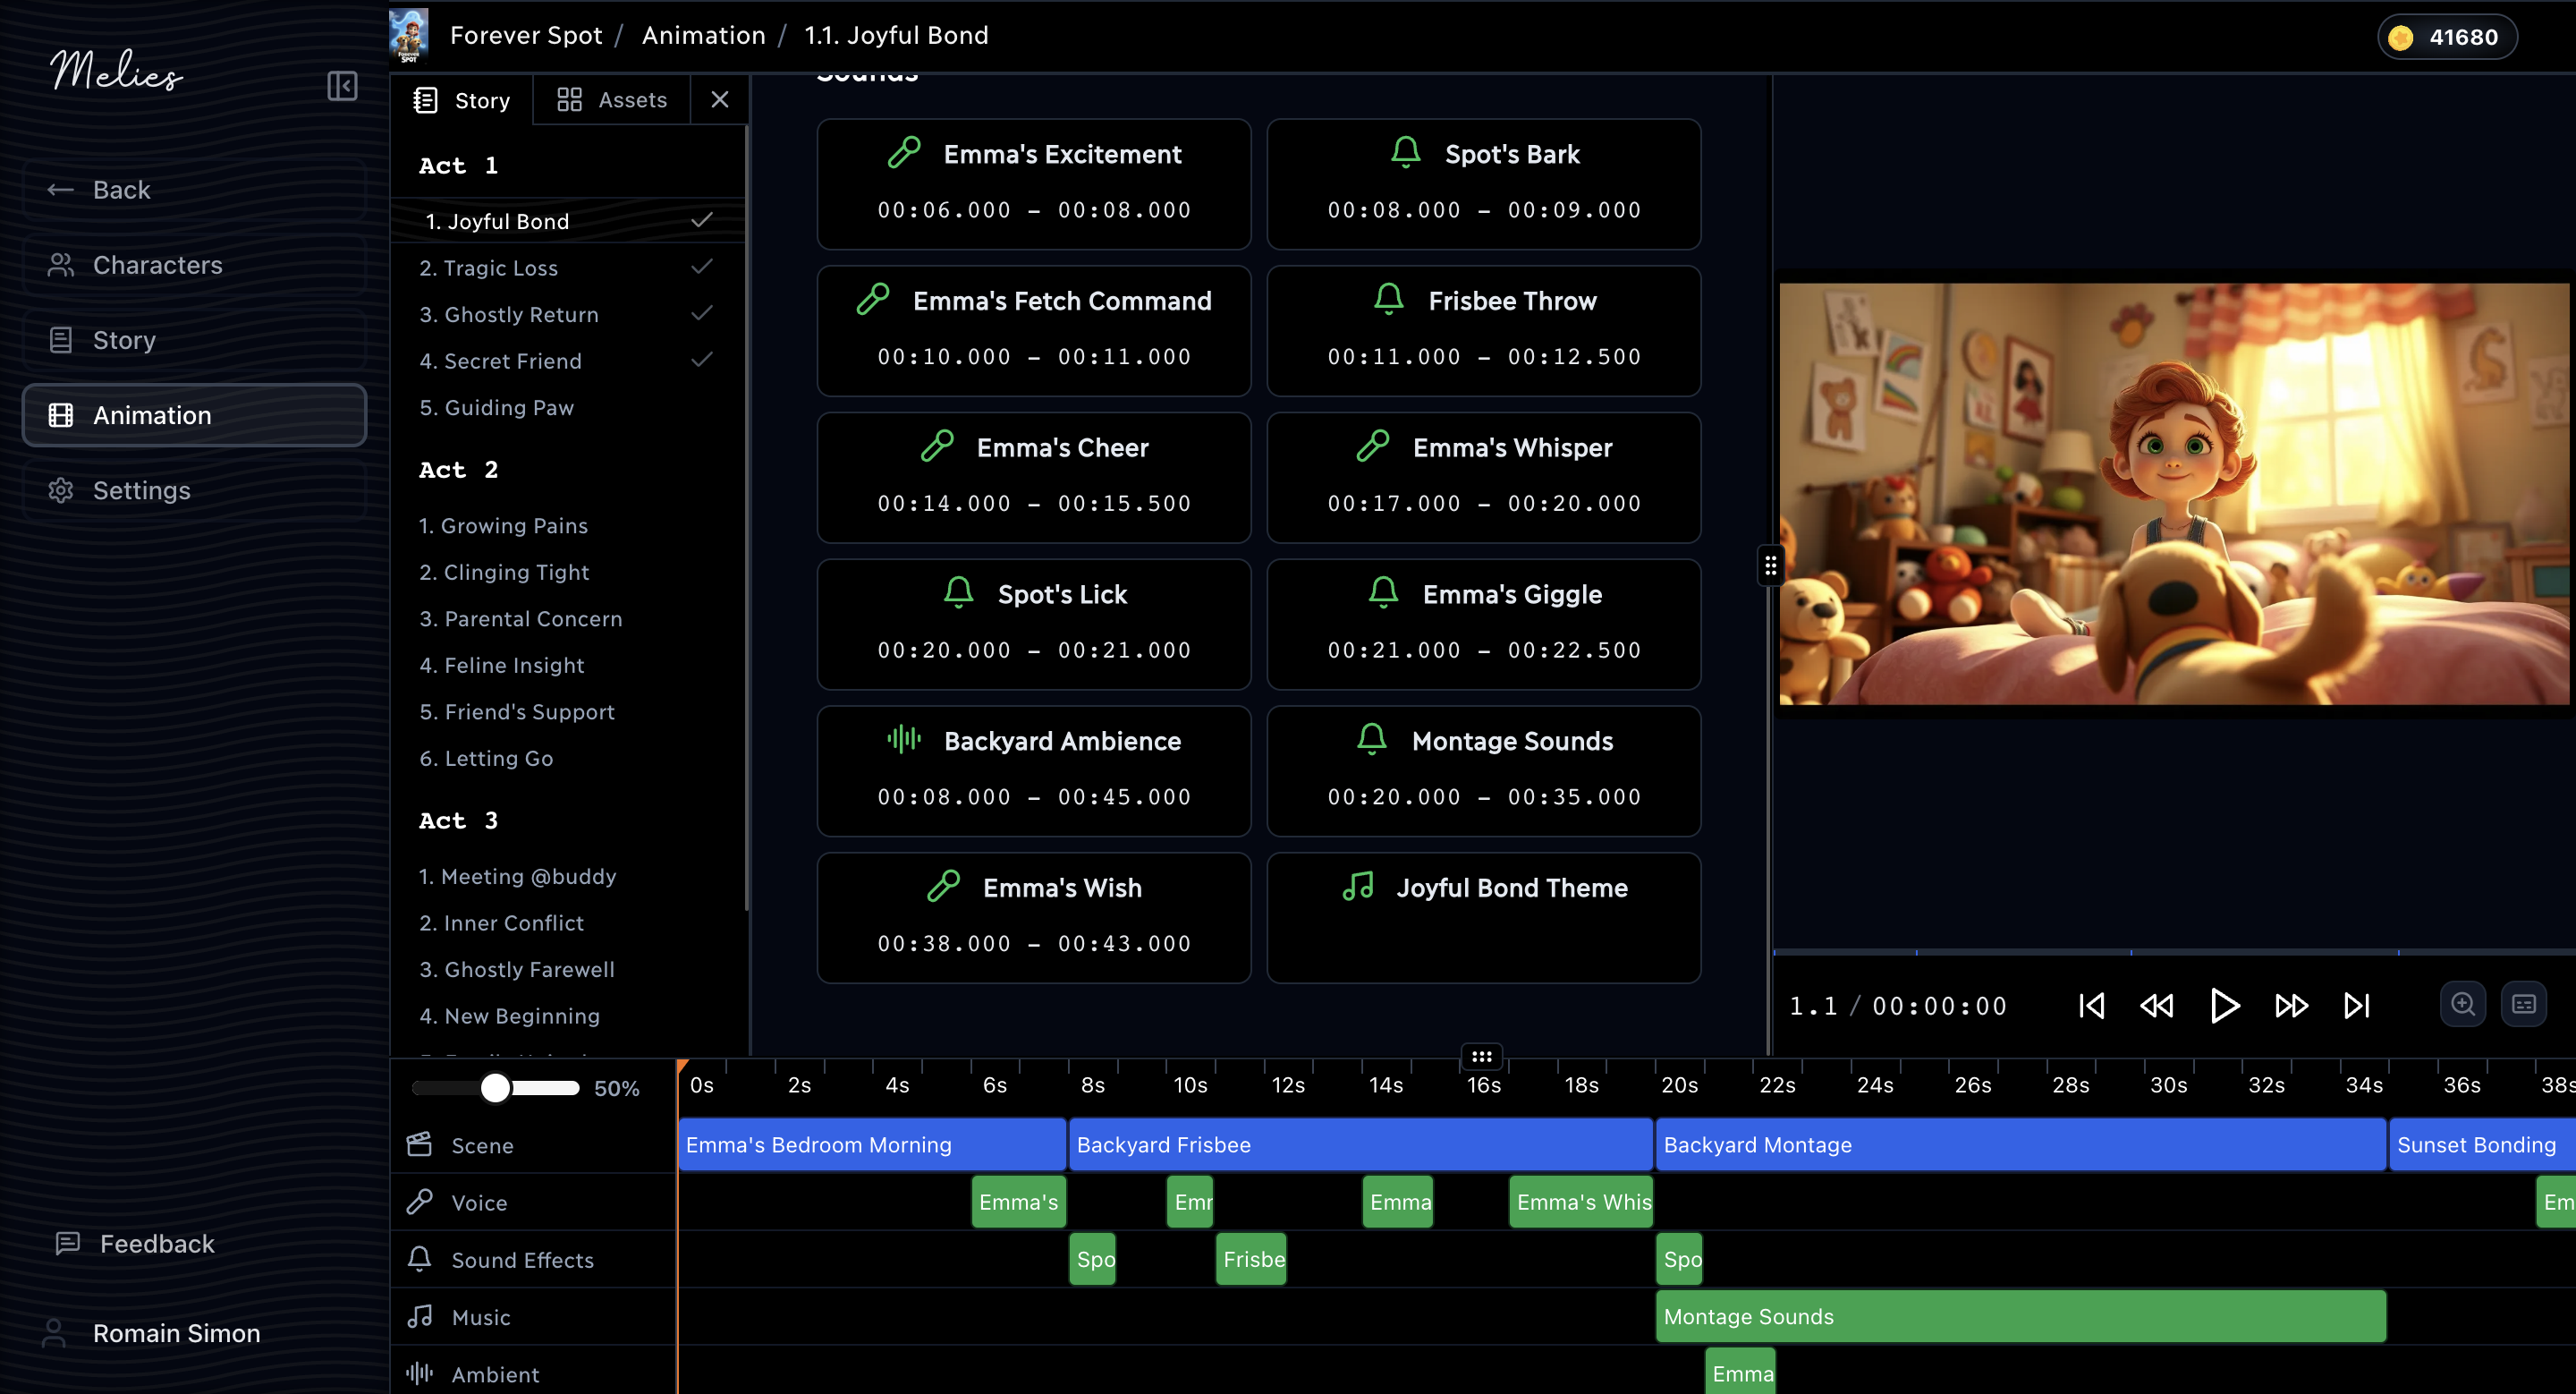Toggle the subtitles caption icon
The width and height of the screenshot is (2576, 1394).
[x=2524, y=1004]
